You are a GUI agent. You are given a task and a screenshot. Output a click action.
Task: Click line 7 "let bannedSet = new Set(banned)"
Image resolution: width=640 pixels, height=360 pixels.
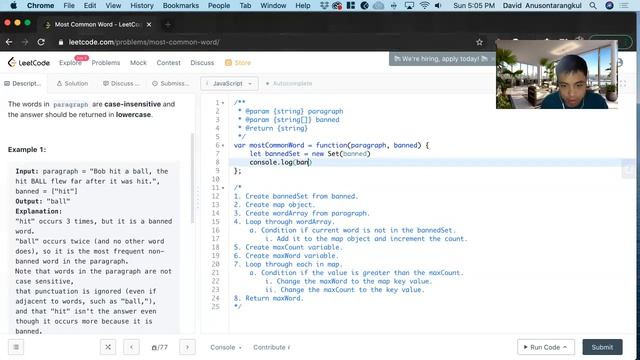310,154
